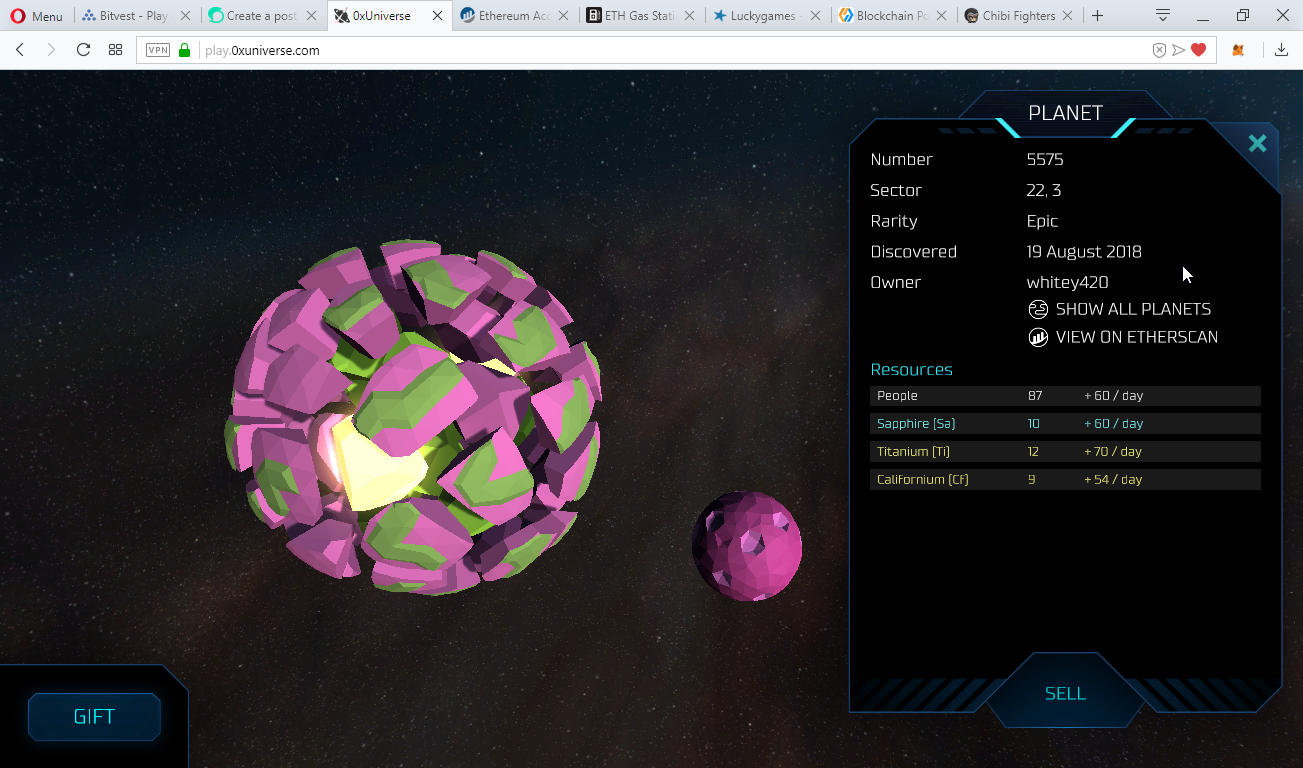Screen dimensions: 1303x768
Task: Open a new browser tab
Action: pyautogui.click(x=1097, y=16)
